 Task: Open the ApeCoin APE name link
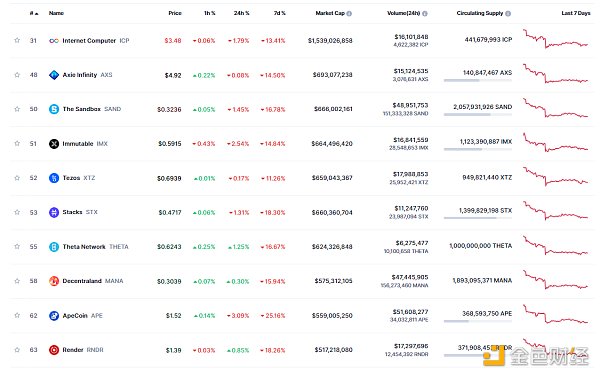point(82,315)
